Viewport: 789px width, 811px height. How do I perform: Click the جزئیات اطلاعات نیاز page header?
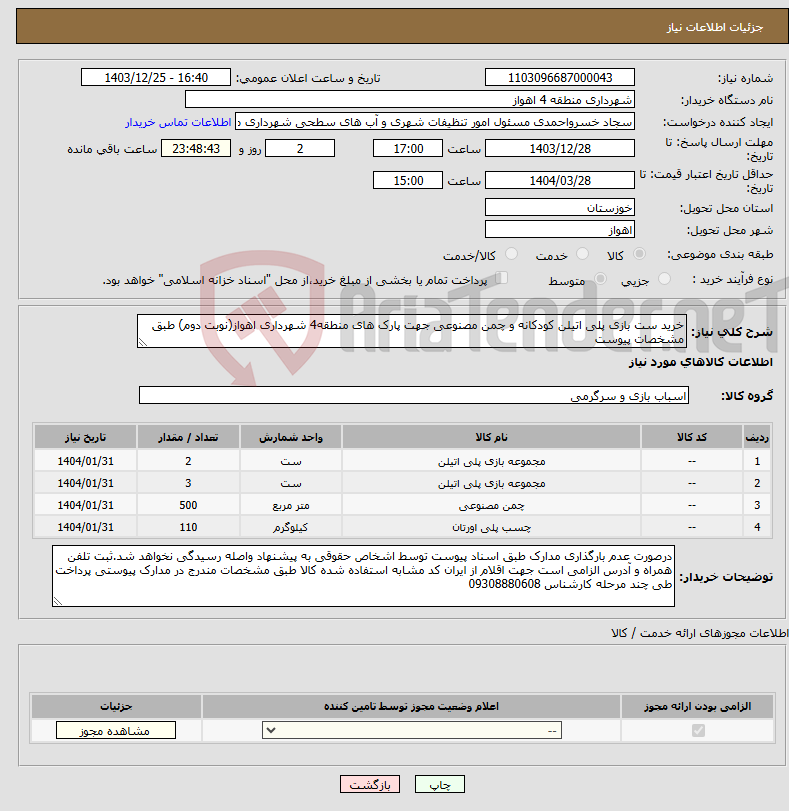[x=714, y=27]
